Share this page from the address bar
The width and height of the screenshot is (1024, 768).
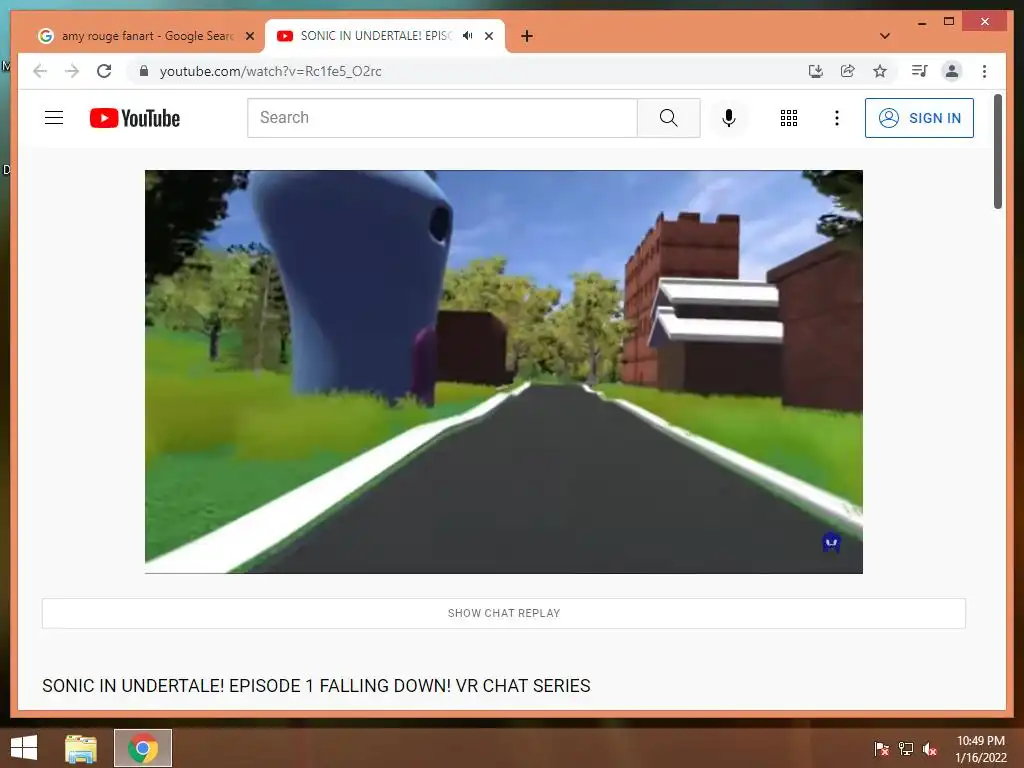[x=848, y=71]
